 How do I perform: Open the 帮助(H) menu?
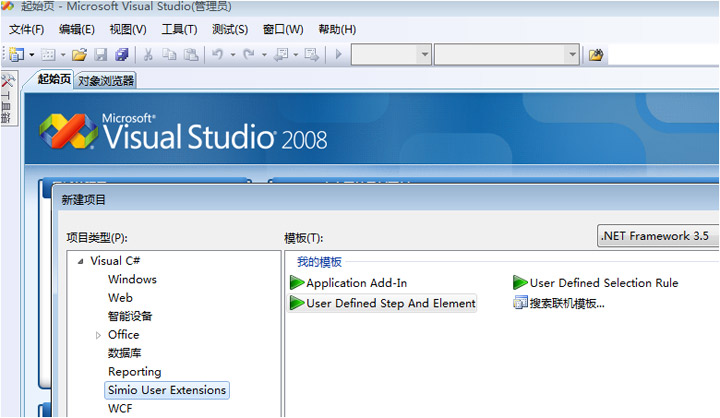[x=337, y=29]
